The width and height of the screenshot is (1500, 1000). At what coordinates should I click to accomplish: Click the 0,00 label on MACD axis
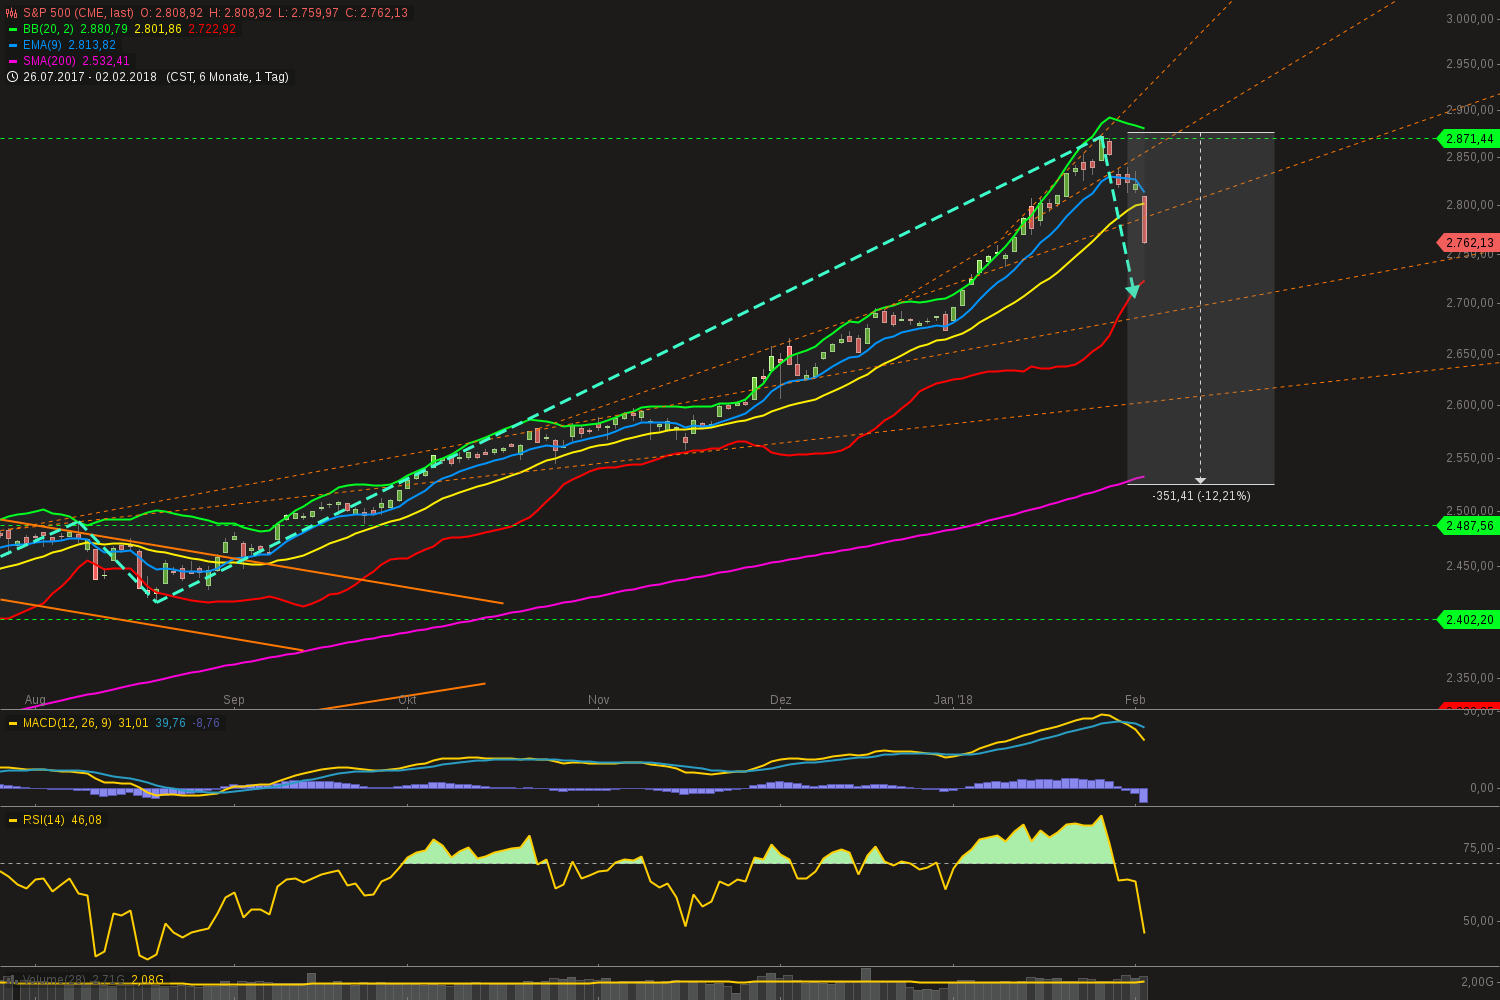(x=1481, y=788)
